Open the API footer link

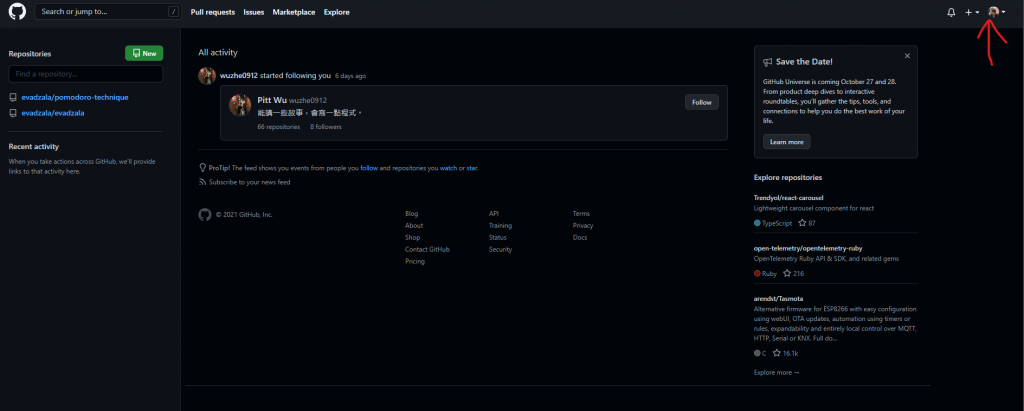coord(494,214)
